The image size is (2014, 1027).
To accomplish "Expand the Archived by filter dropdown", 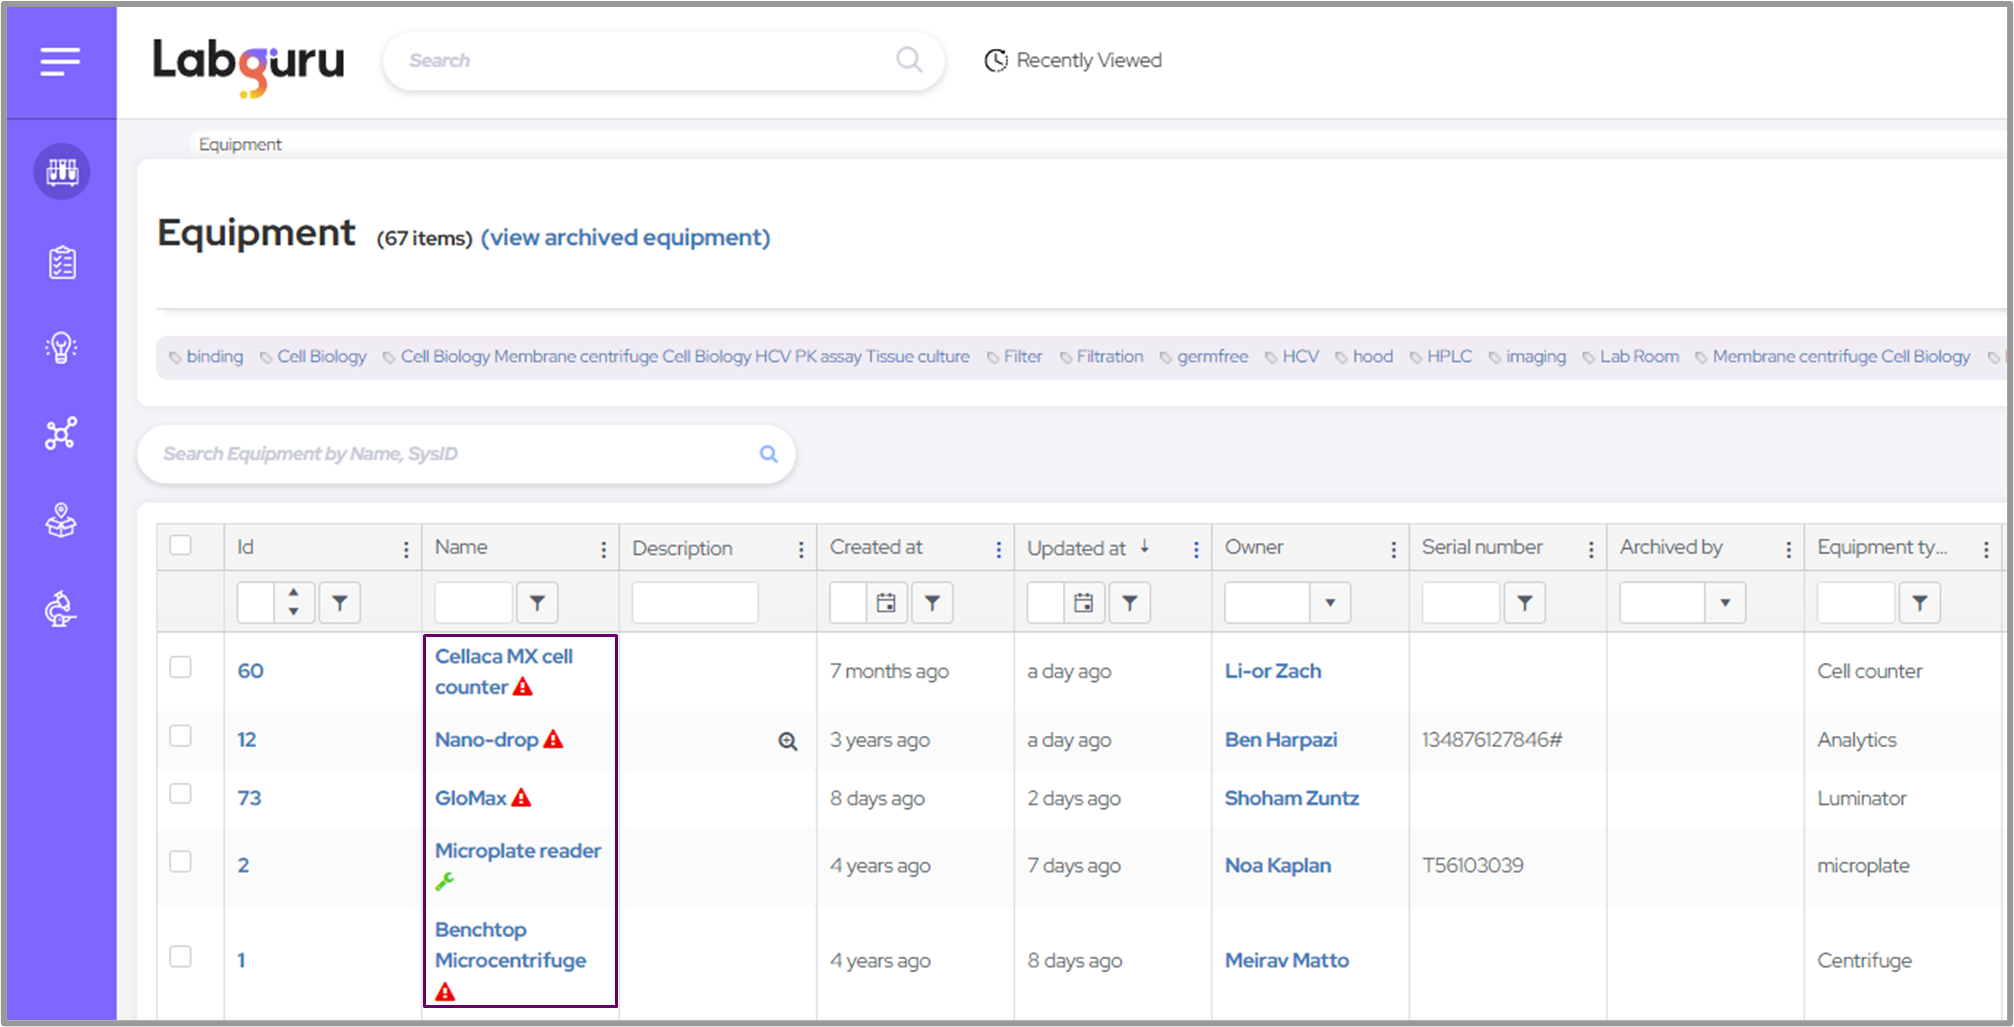I will click(1724, 603).
